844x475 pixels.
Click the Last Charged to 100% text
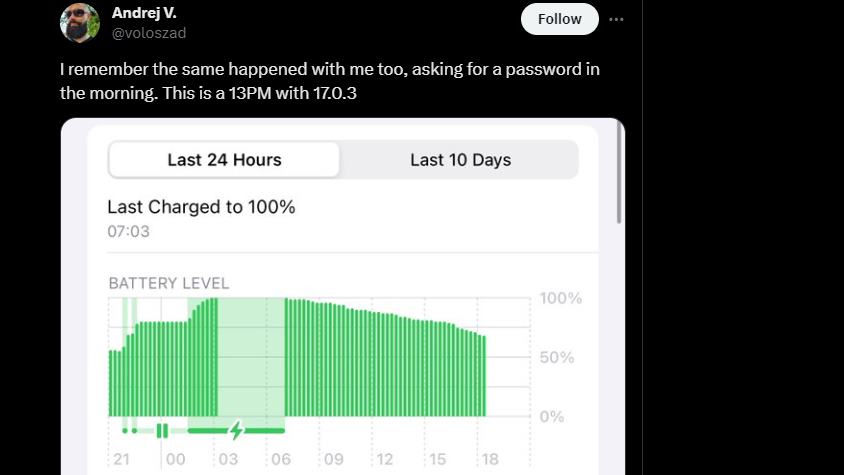(201, 207)
